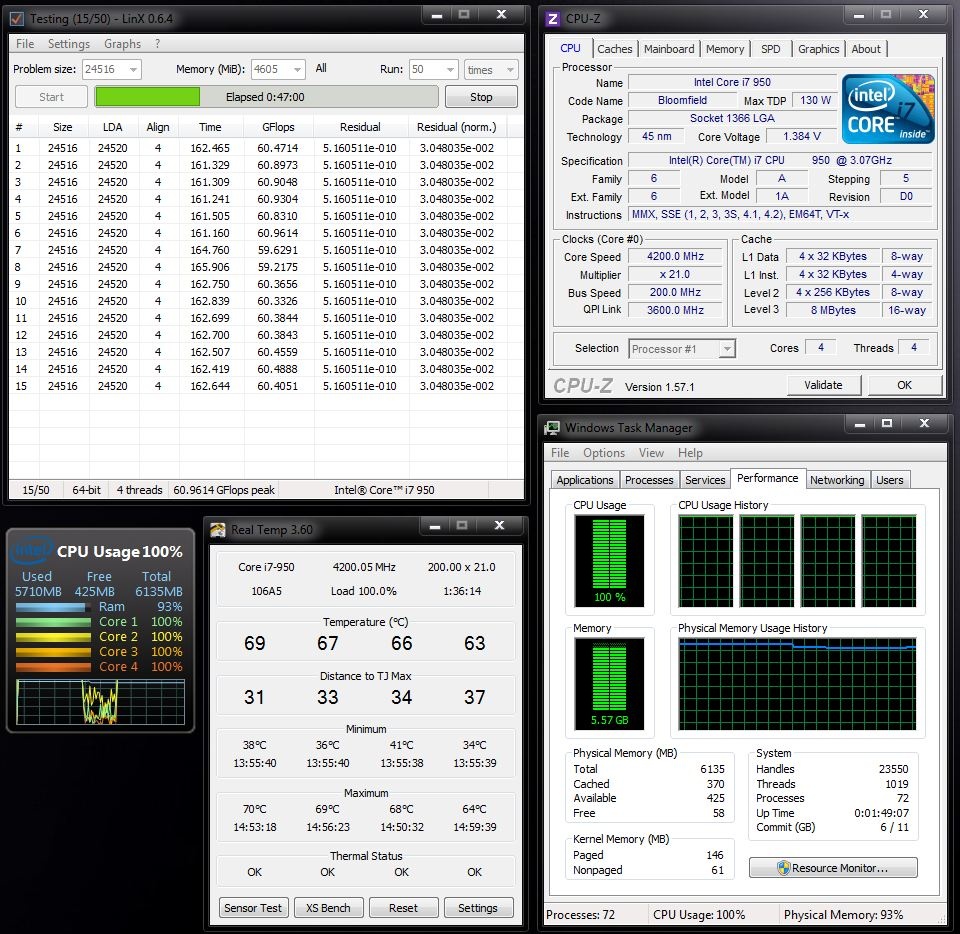Image resolution: width=960 pixels, height=934 pixels.
Task: Click the Real Temp title bar icon
Action: (217, 529)
